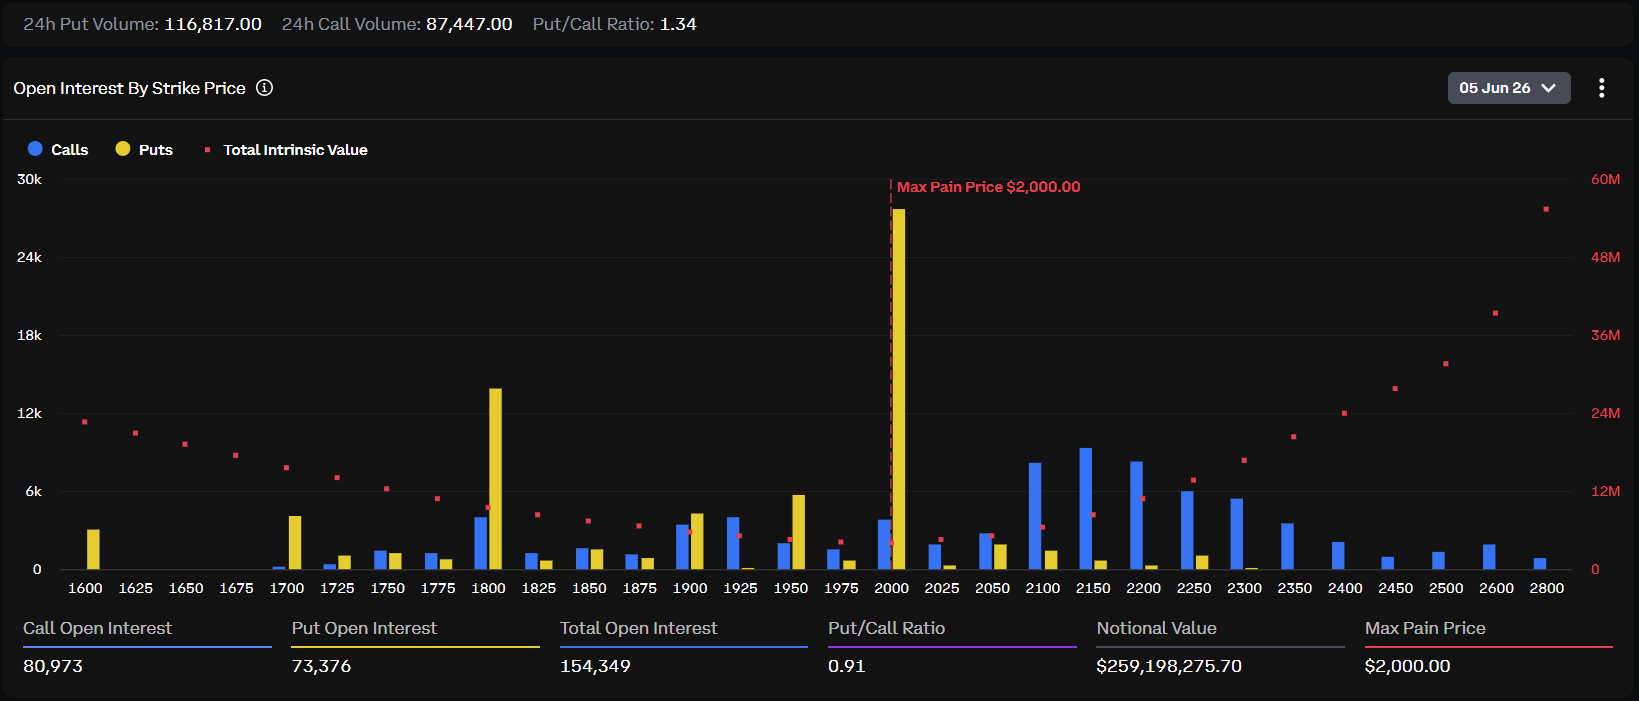The width and height of the screenshot is (1639, 701).
Task: Click the bottom Put/Call Ratio value 0.91
Action: 846,666
